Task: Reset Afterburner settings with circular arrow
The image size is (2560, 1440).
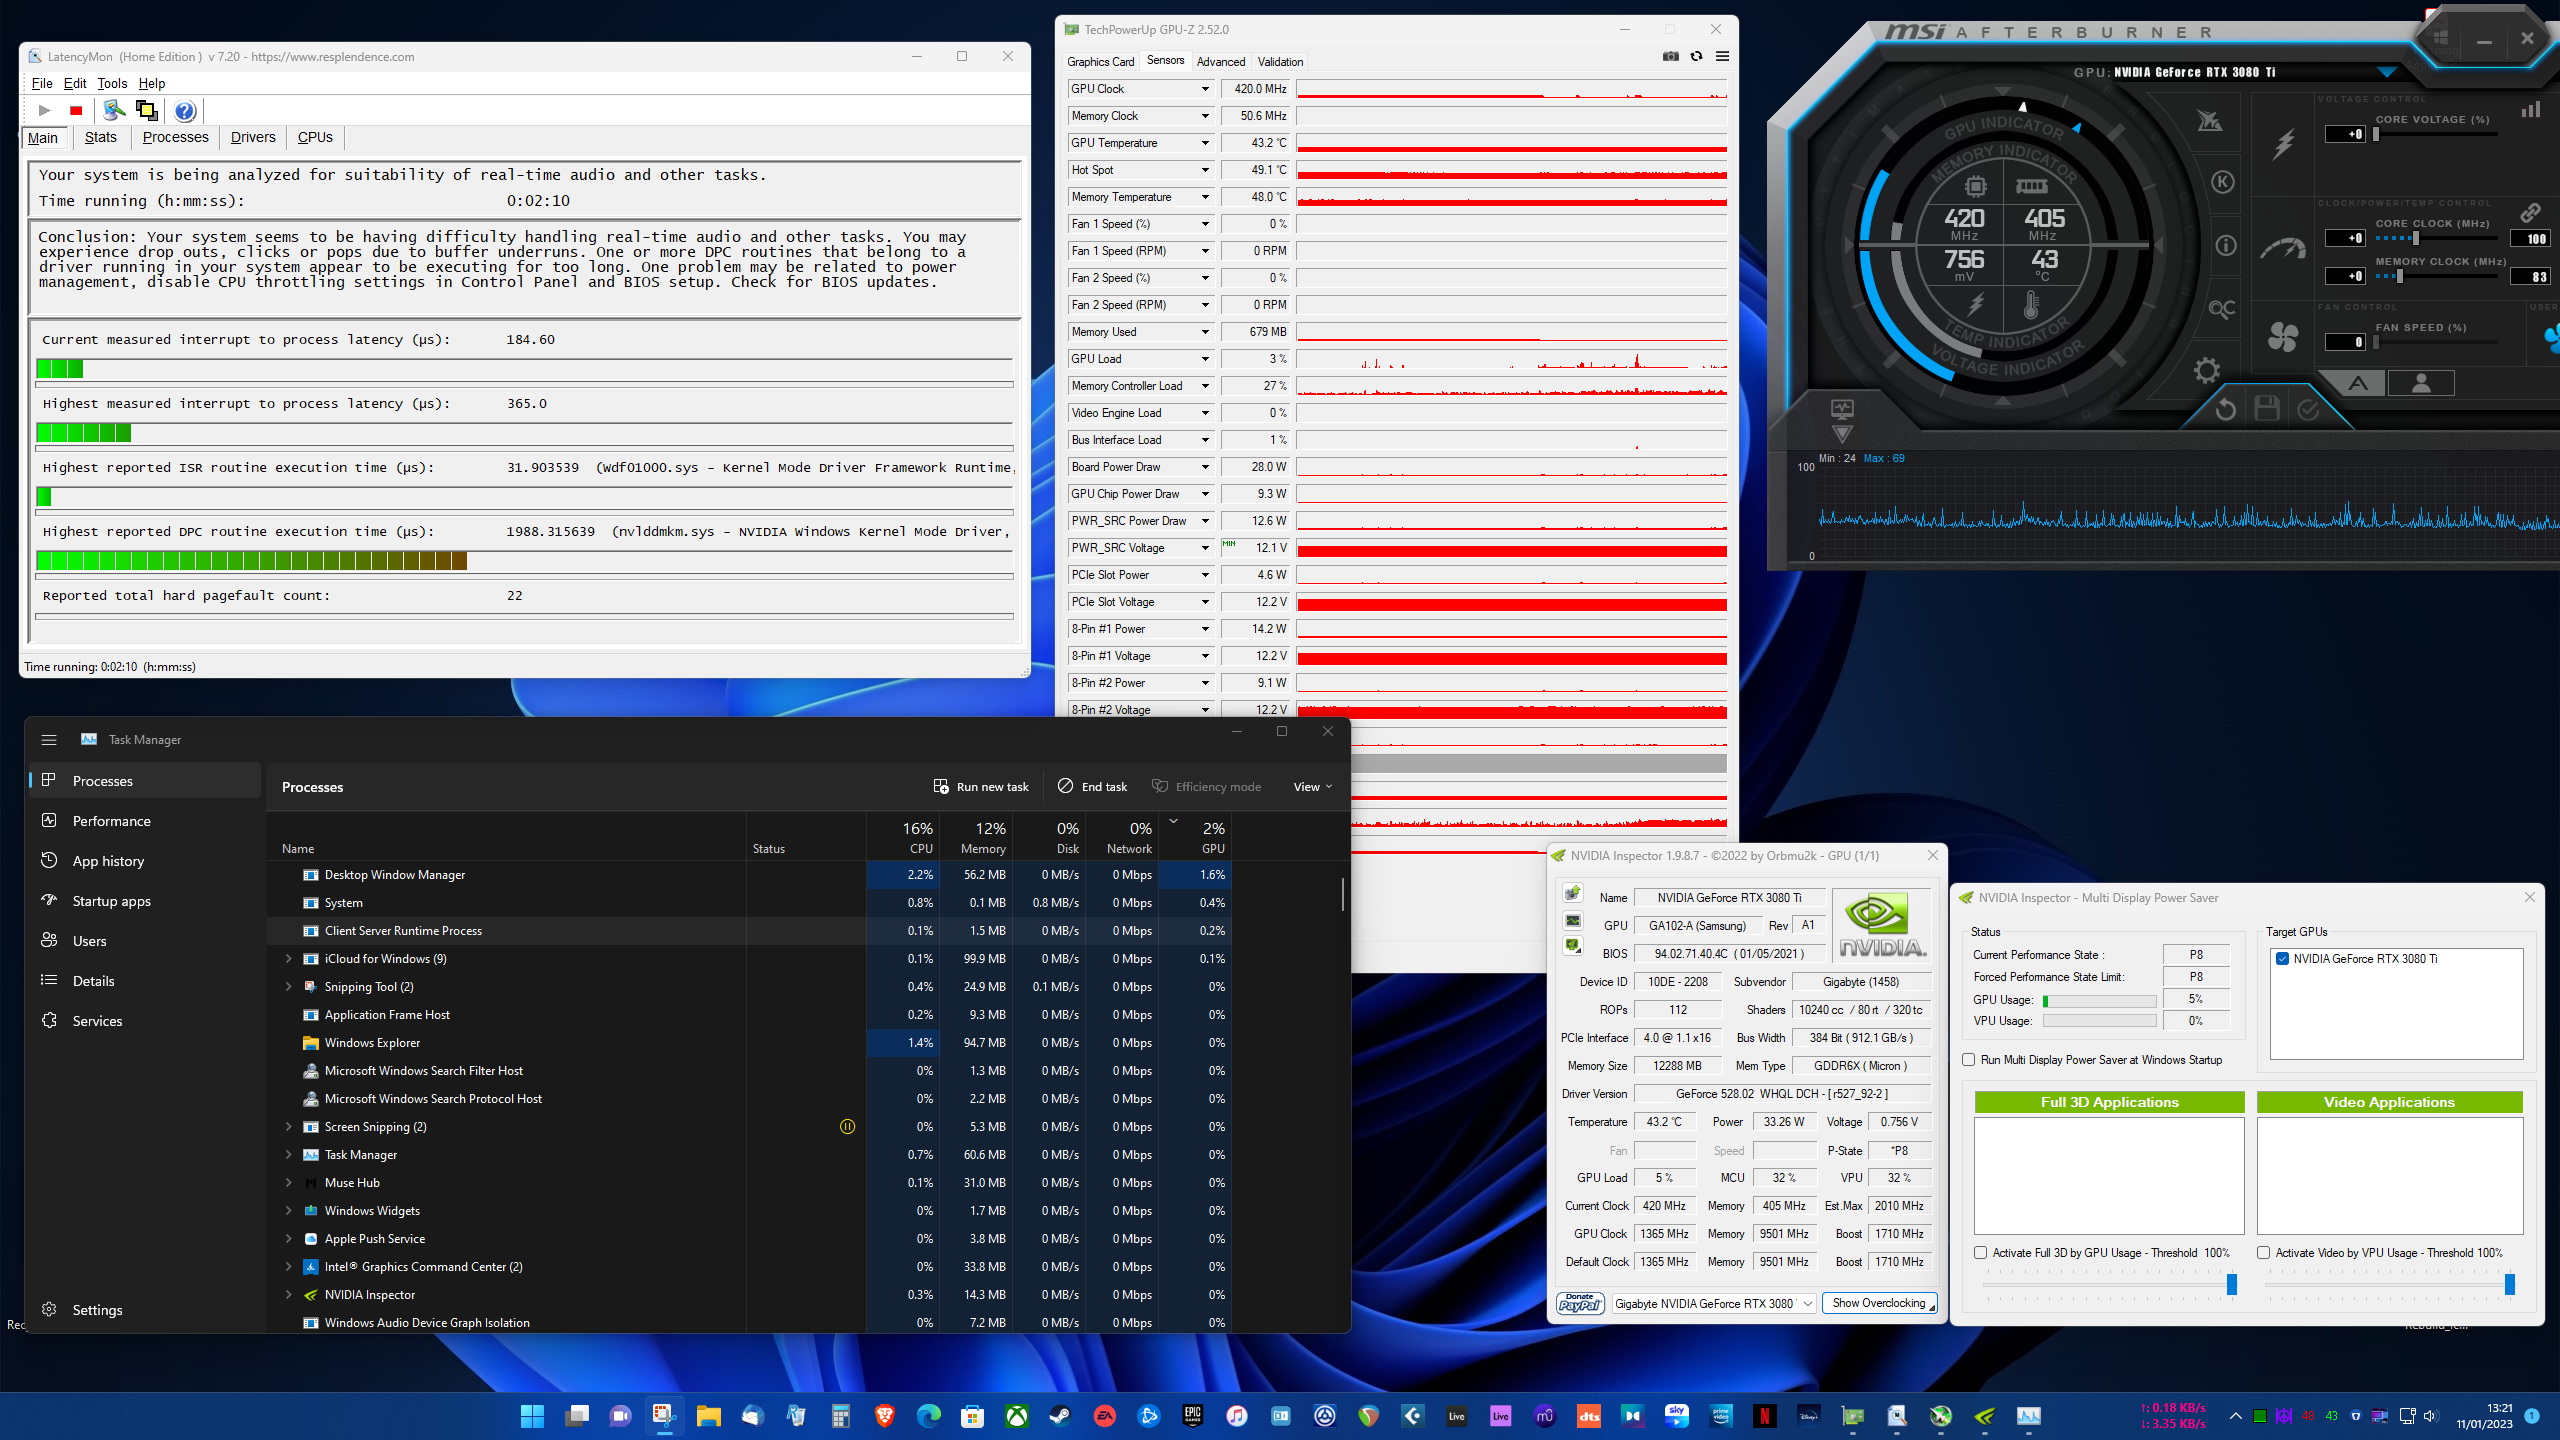Action: click(x=2225, y=409)
